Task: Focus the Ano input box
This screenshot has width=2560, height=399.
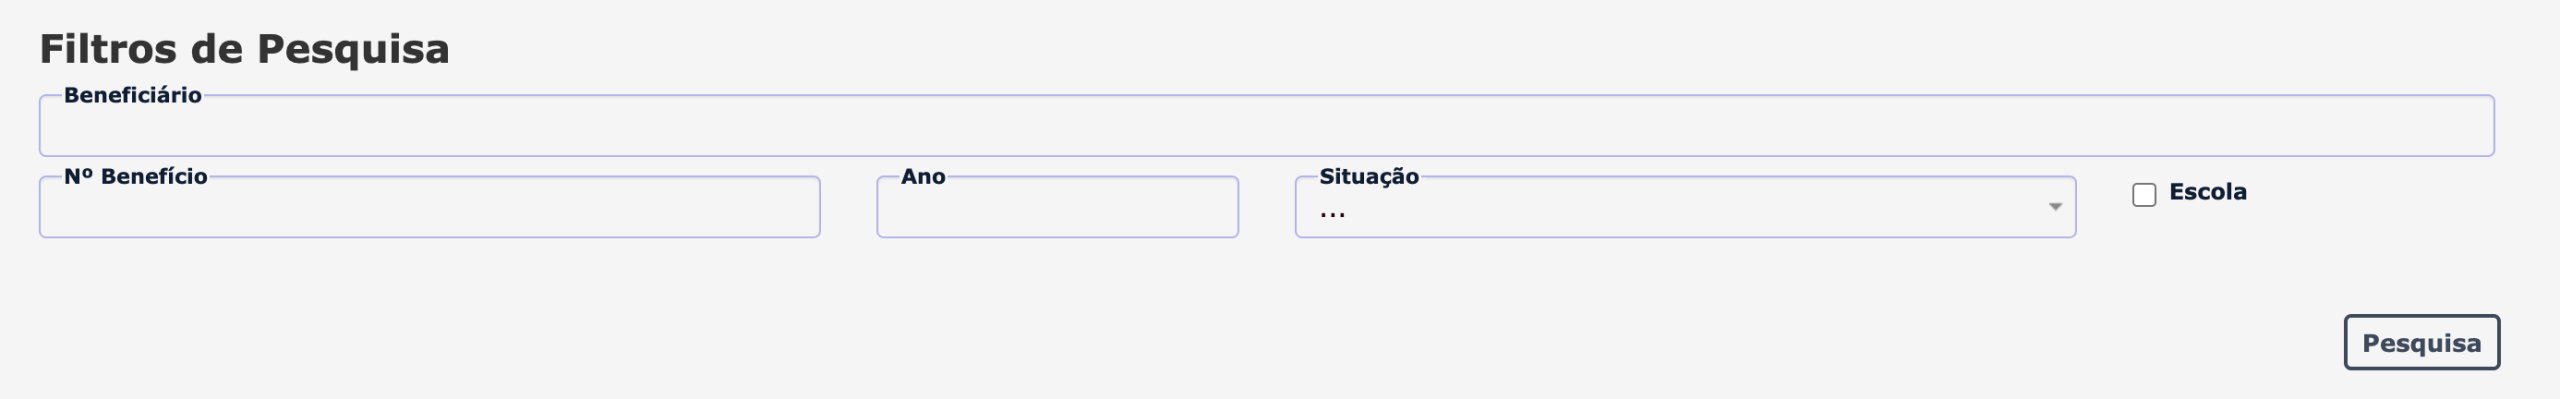Action: [1057, 207]
